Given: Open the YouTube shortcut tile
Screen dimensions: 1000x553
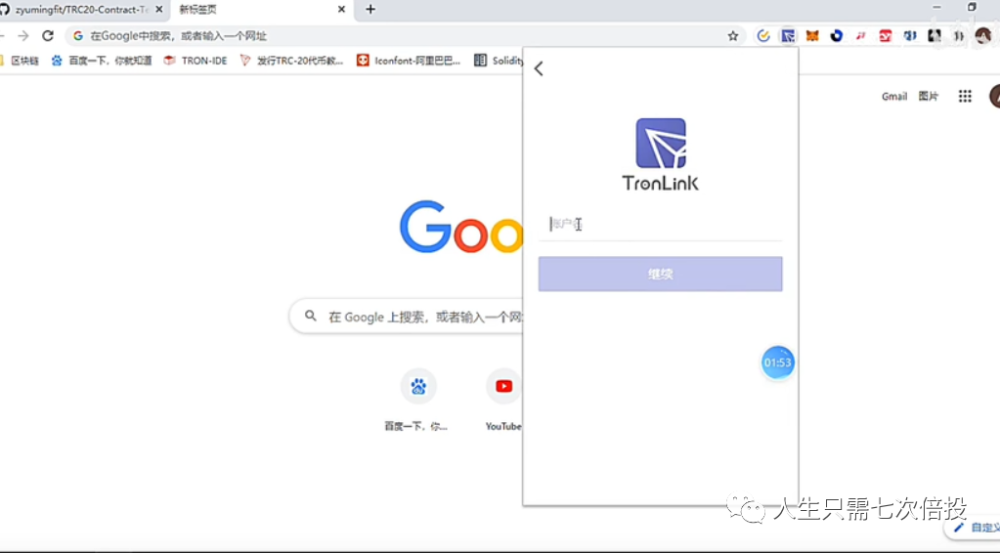Looking at the screenshot, I should point(504,399).
